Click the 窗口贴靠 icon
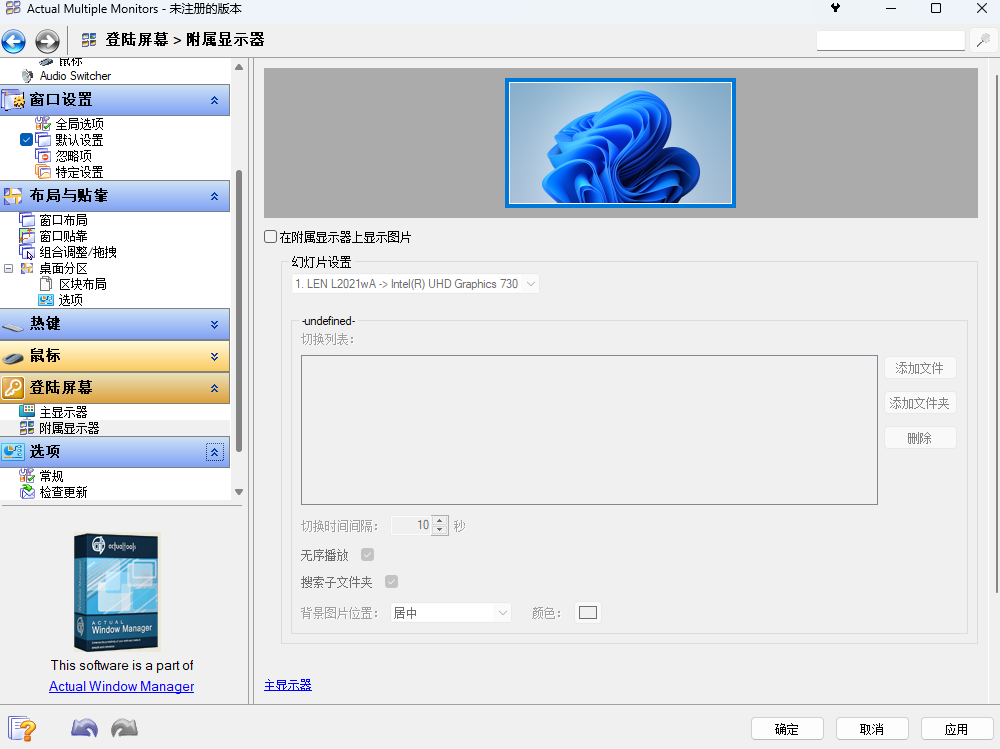This screenshot has width=1000, height=749. [x=27, y=236]
